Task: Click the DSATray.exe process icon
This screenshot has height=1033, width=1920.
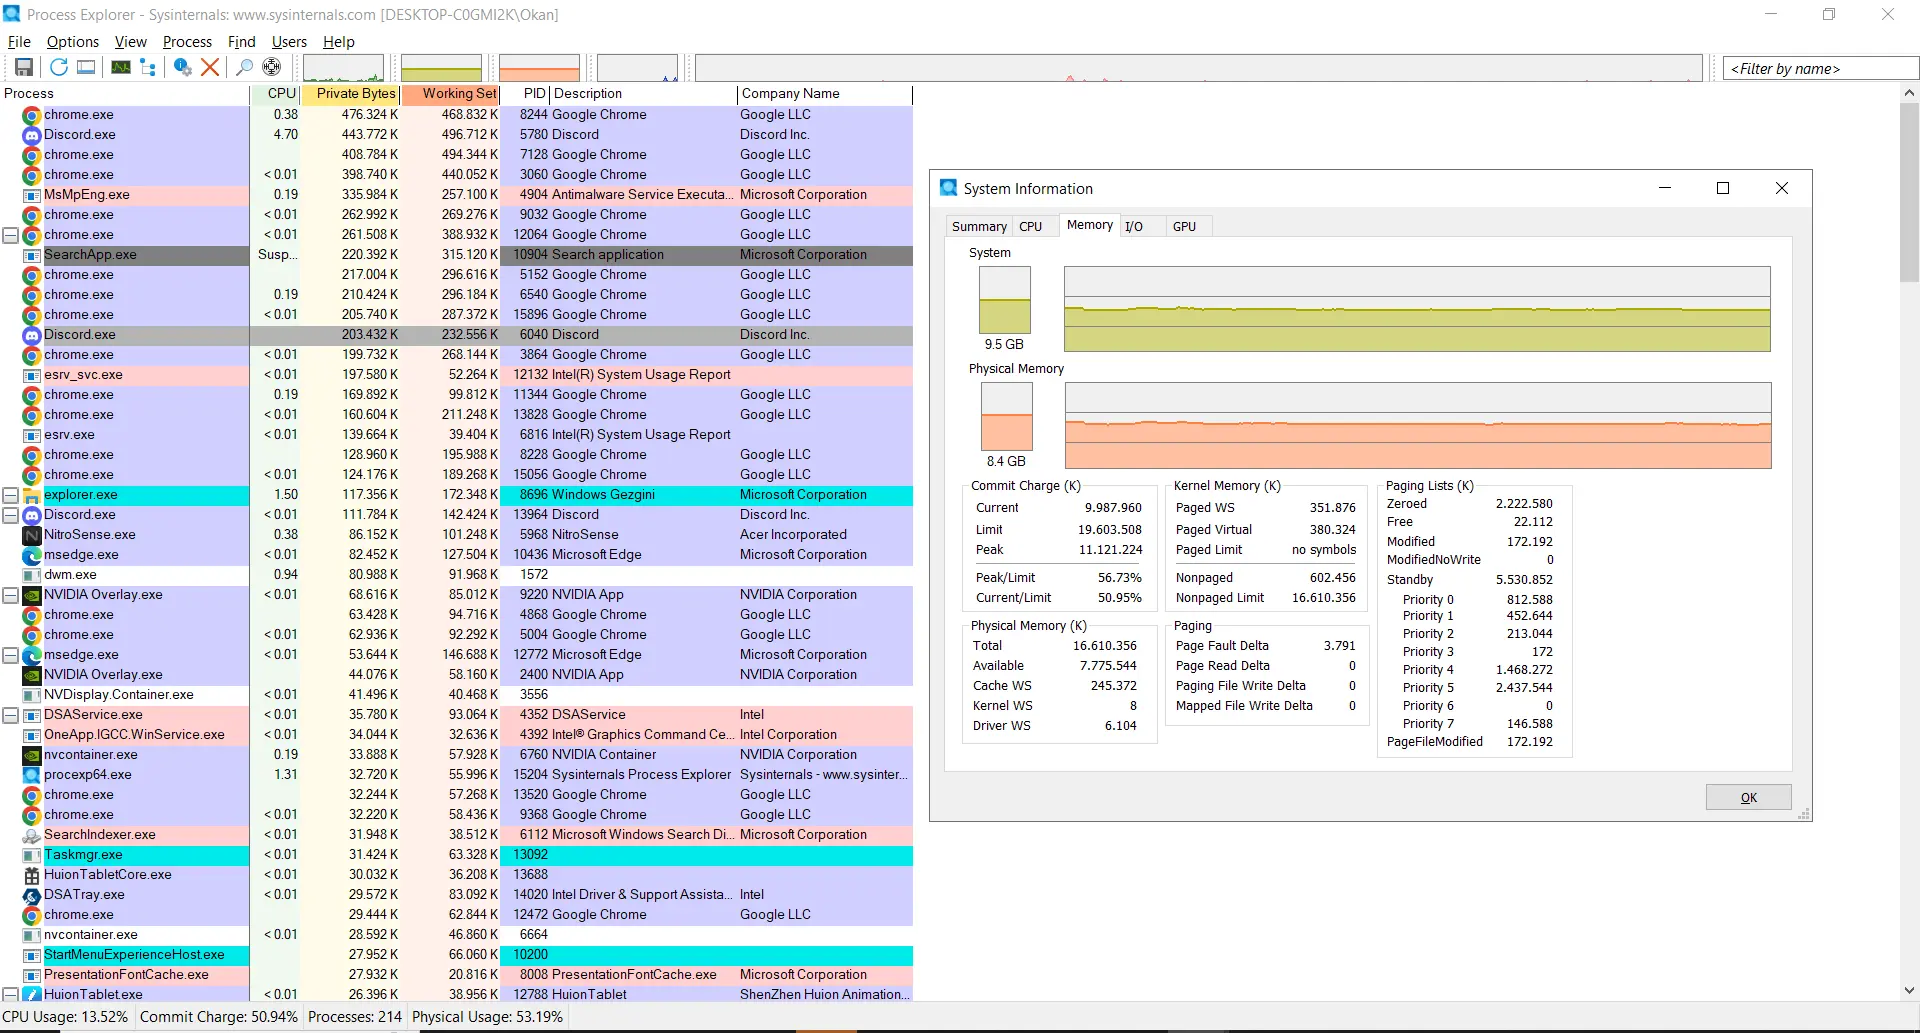Action: [x=32, y=895]
